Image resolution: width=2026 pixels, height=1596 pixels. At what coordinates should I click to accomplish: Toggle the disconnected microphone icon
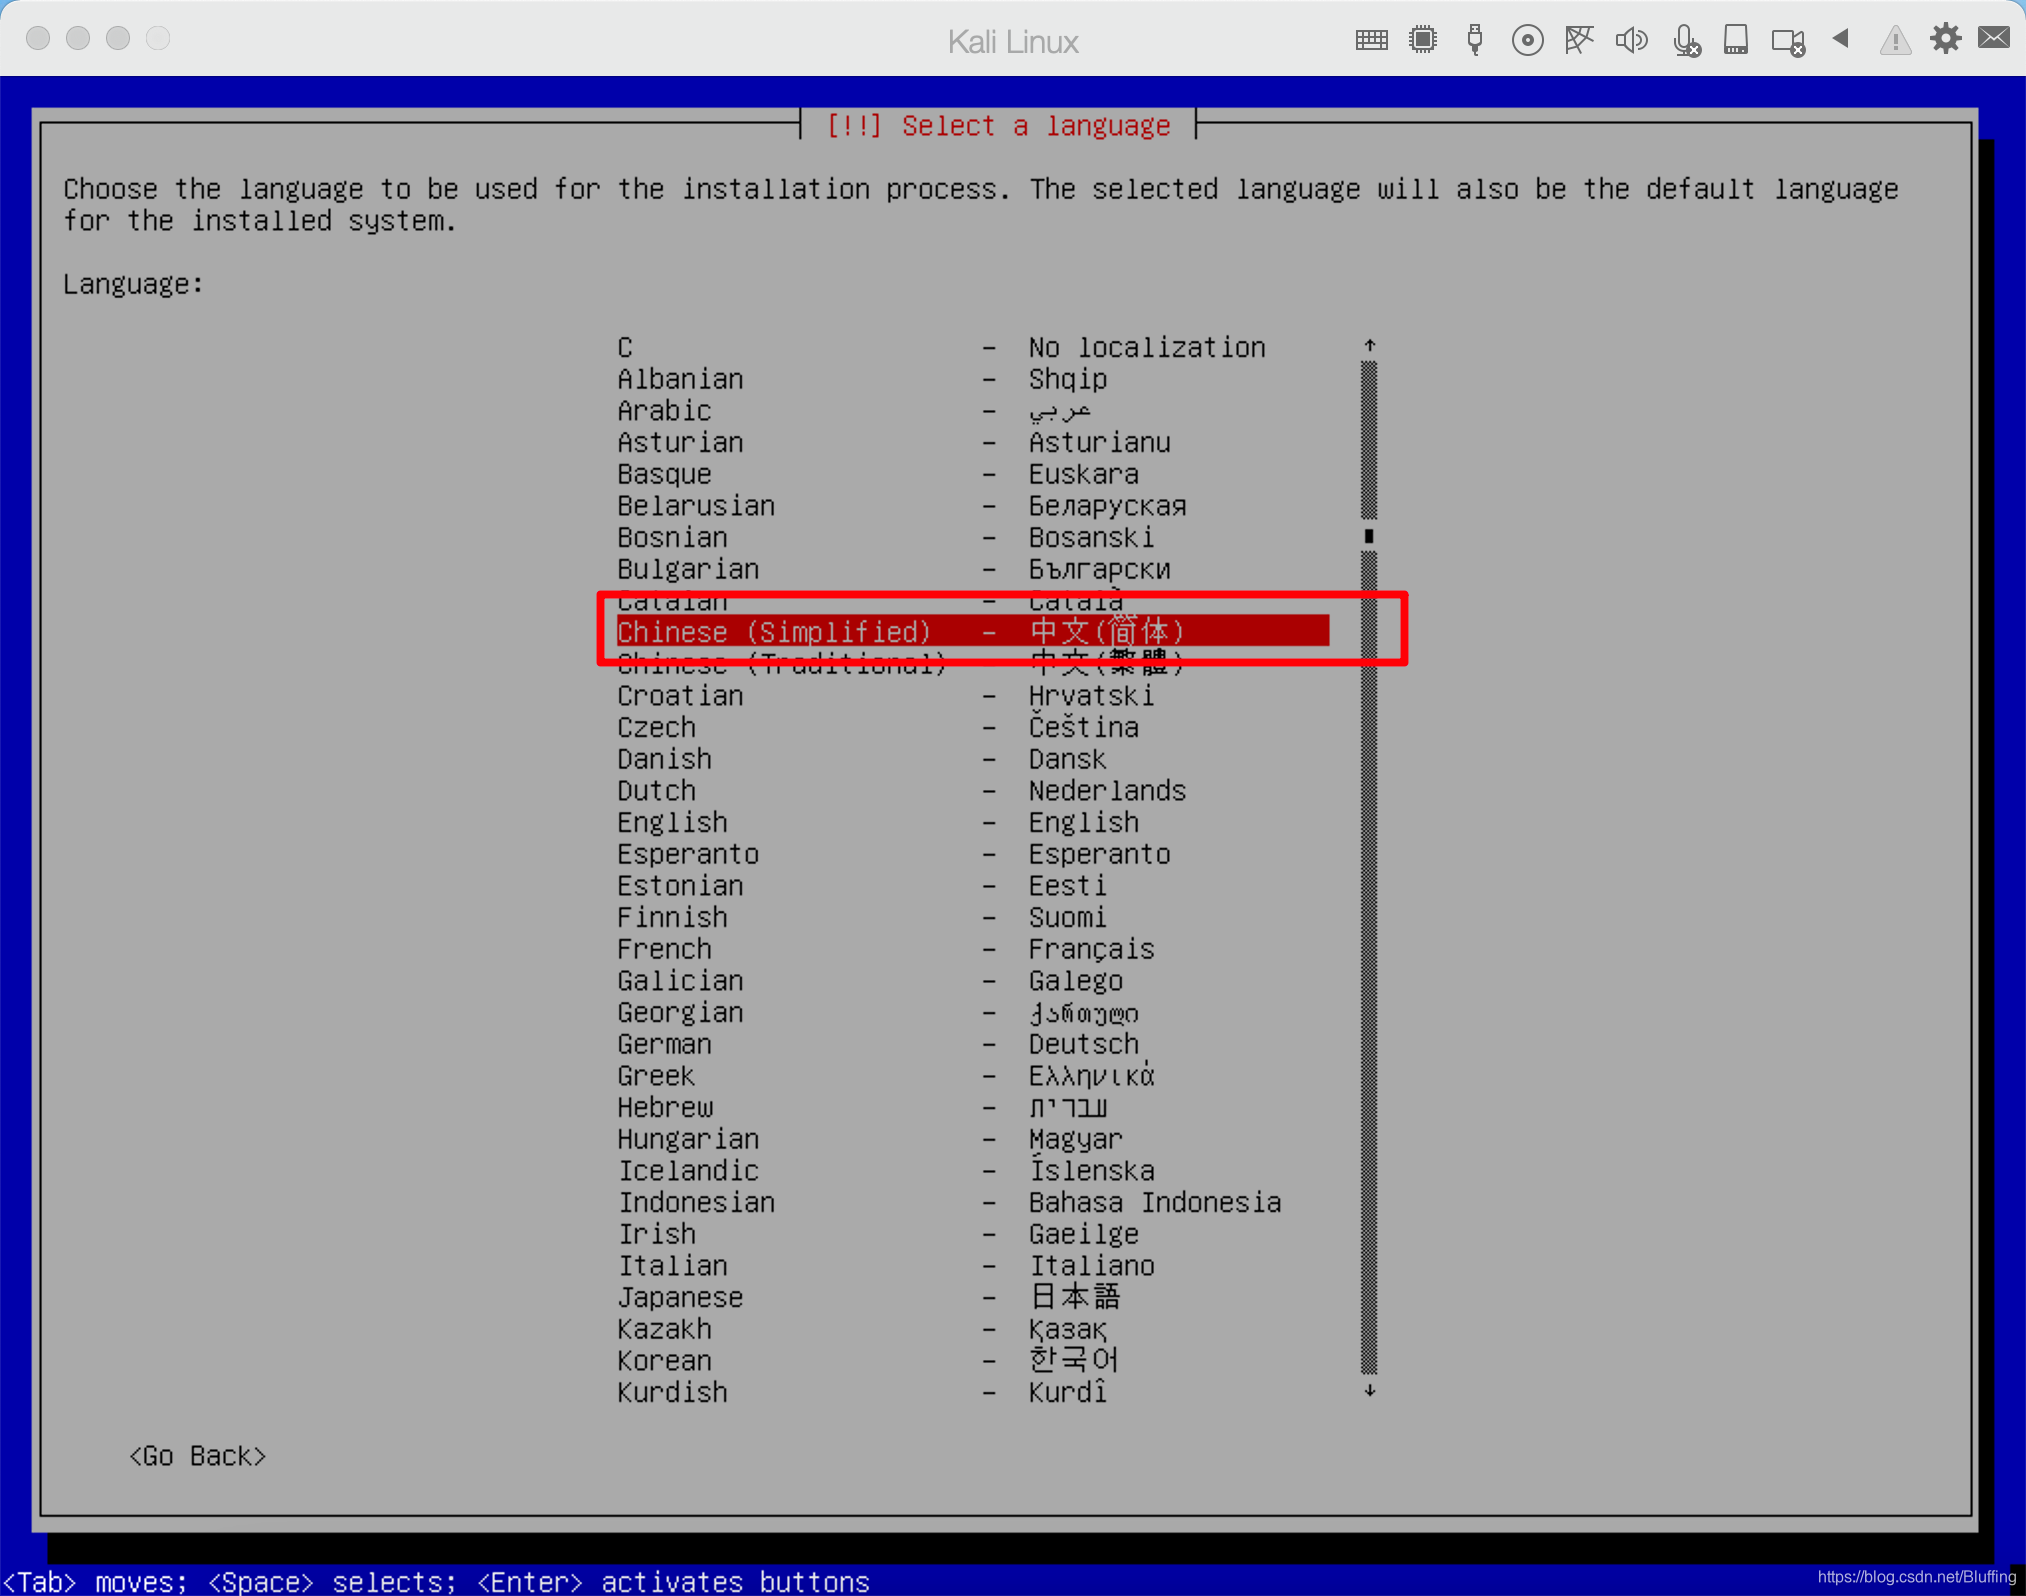pos(1686,41)
